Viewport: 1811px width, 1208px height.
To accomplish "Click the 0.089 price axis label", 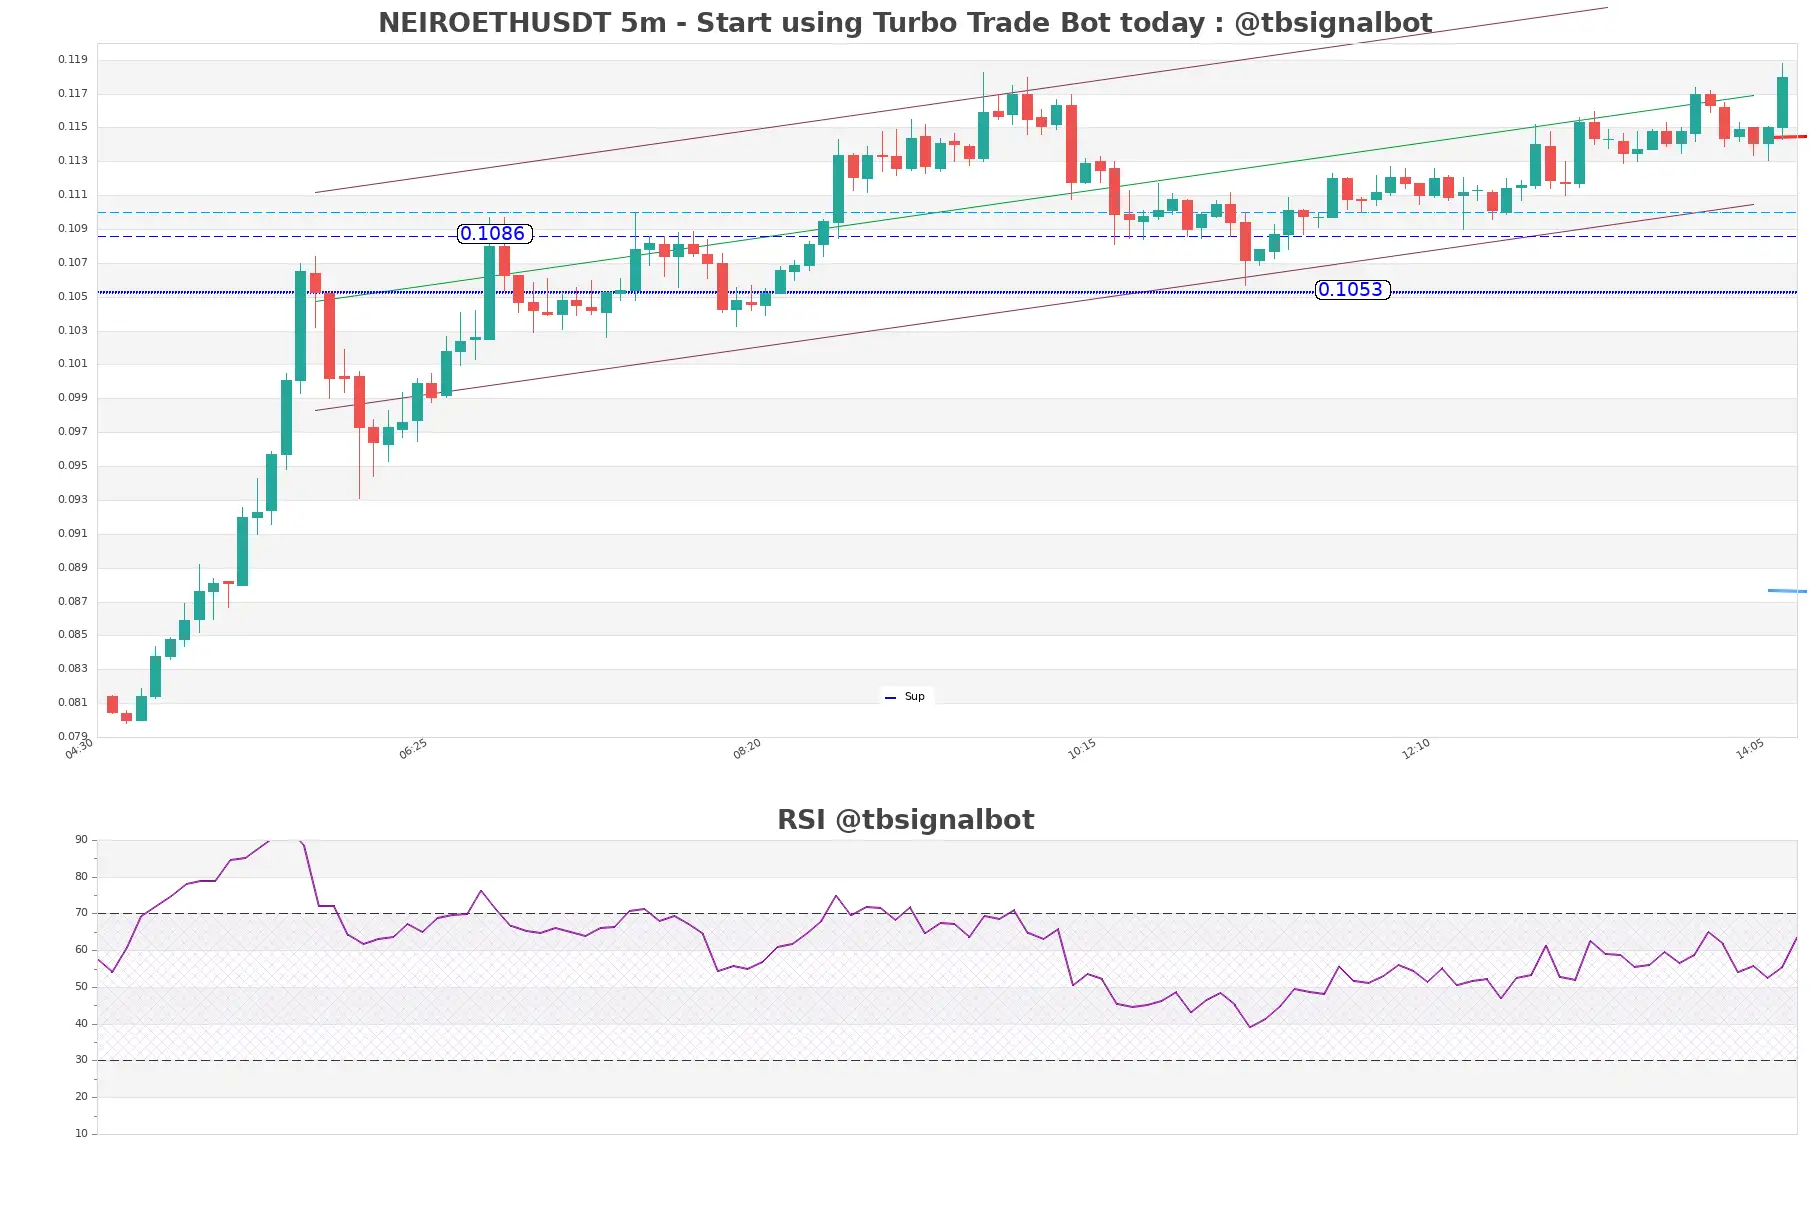I will (73, 568).
